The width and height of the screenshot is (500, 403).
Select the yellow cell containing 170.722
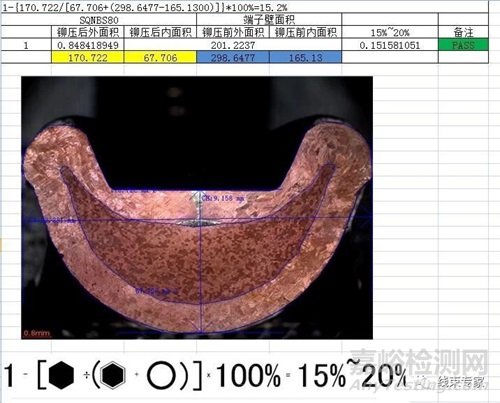click(x=88, y=58)
